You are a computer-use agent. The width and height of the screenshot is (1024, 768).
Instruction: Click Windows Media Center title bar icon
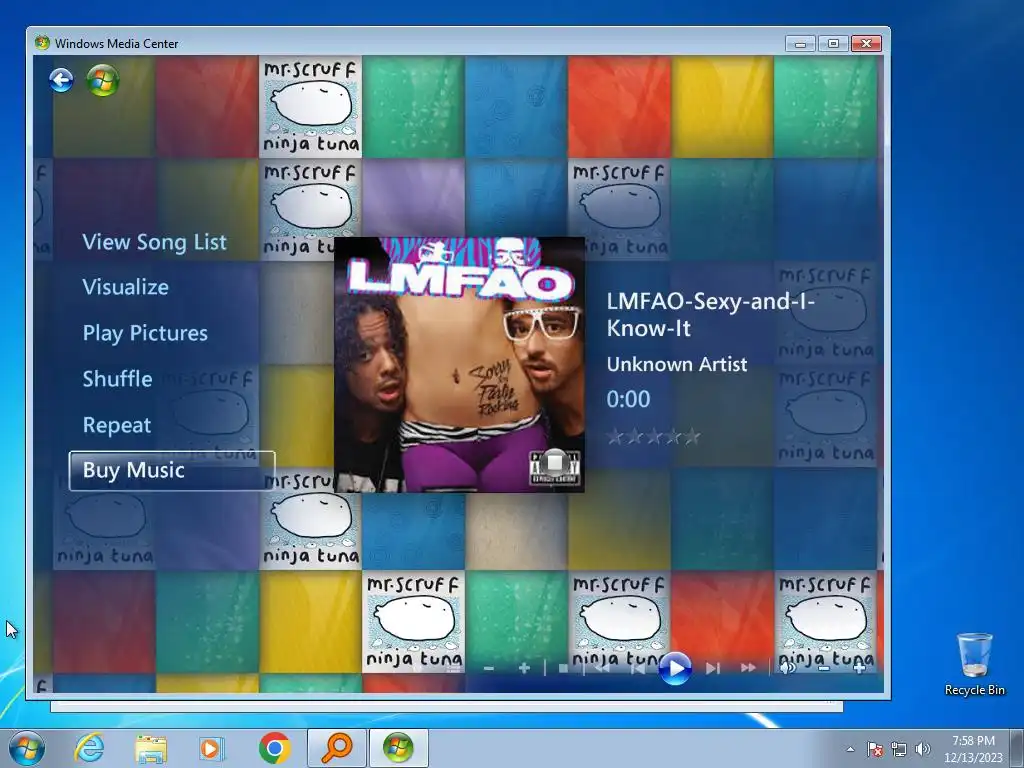tap(42, 43)
